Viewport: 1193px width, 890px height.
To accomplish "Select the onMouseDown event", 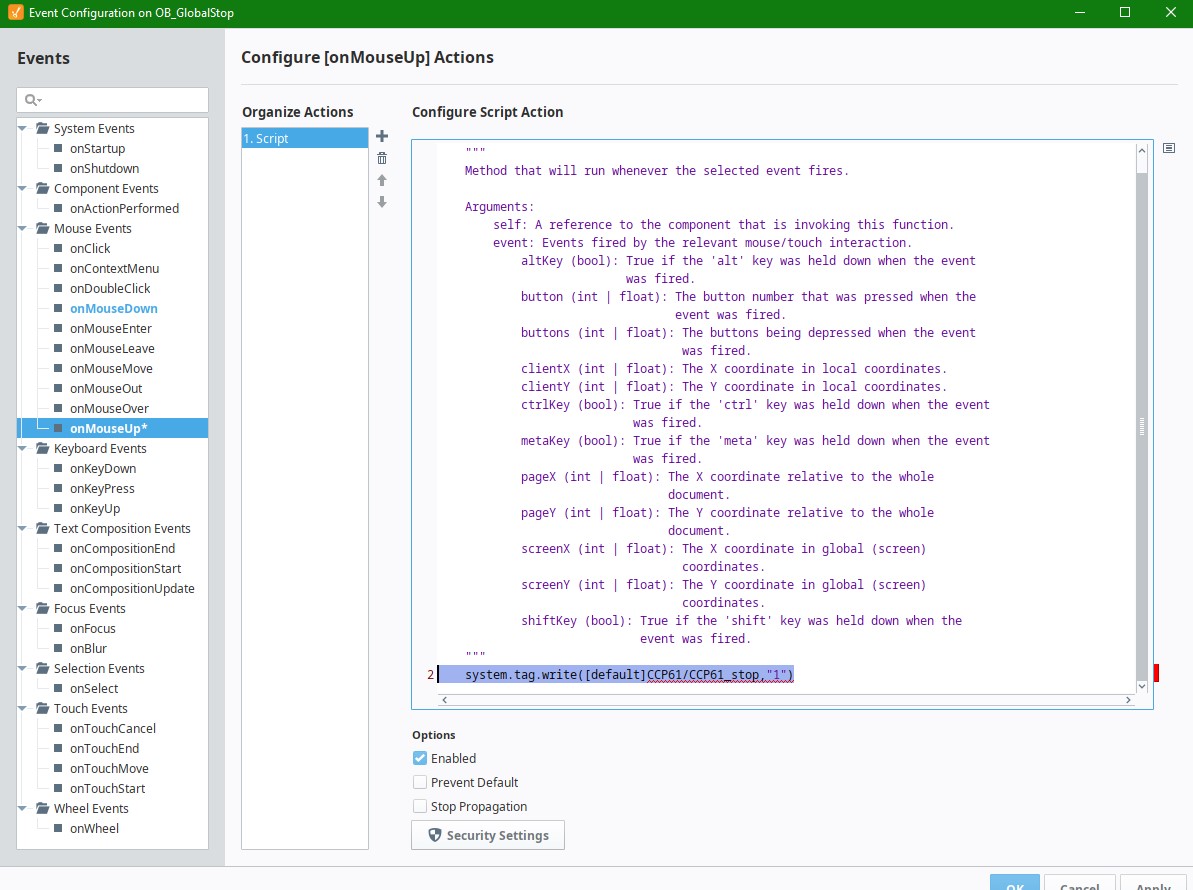I will coord(113,309).
